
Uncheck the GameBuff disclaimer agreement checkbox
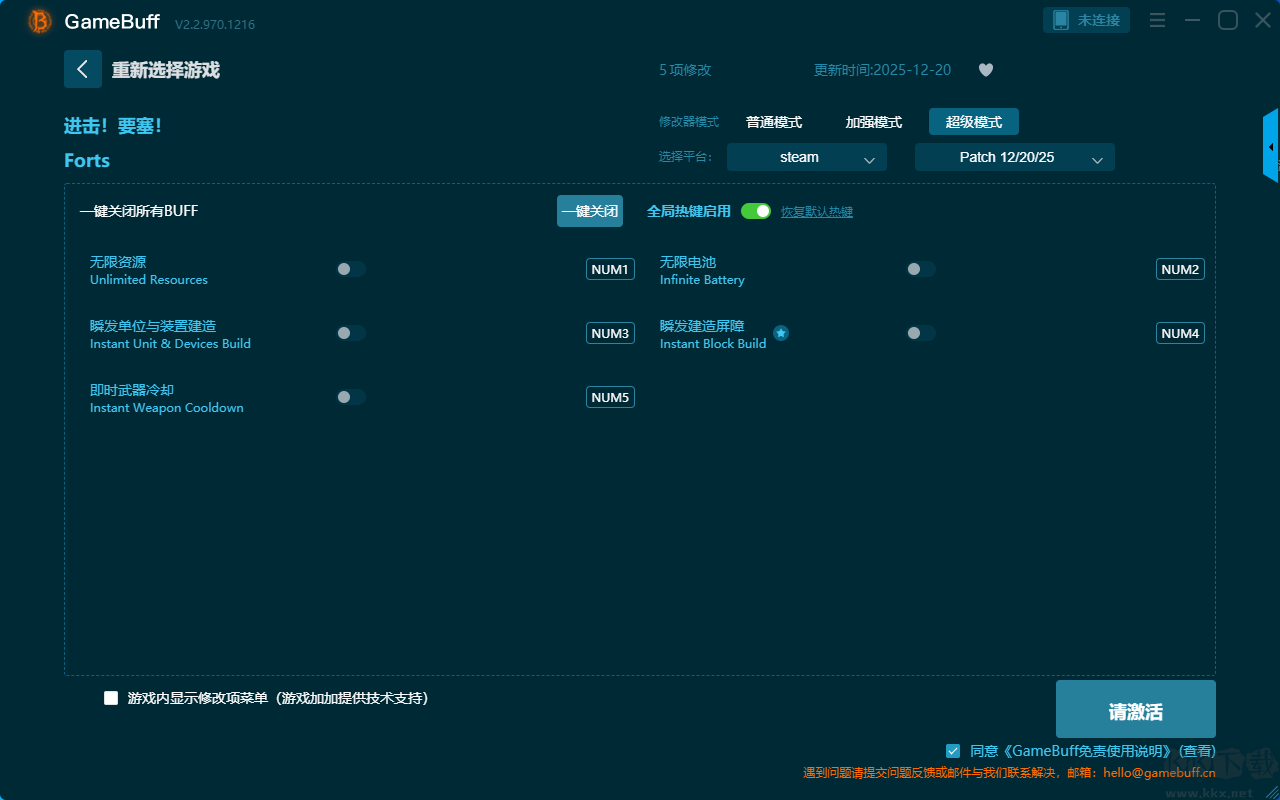(953, 750)
